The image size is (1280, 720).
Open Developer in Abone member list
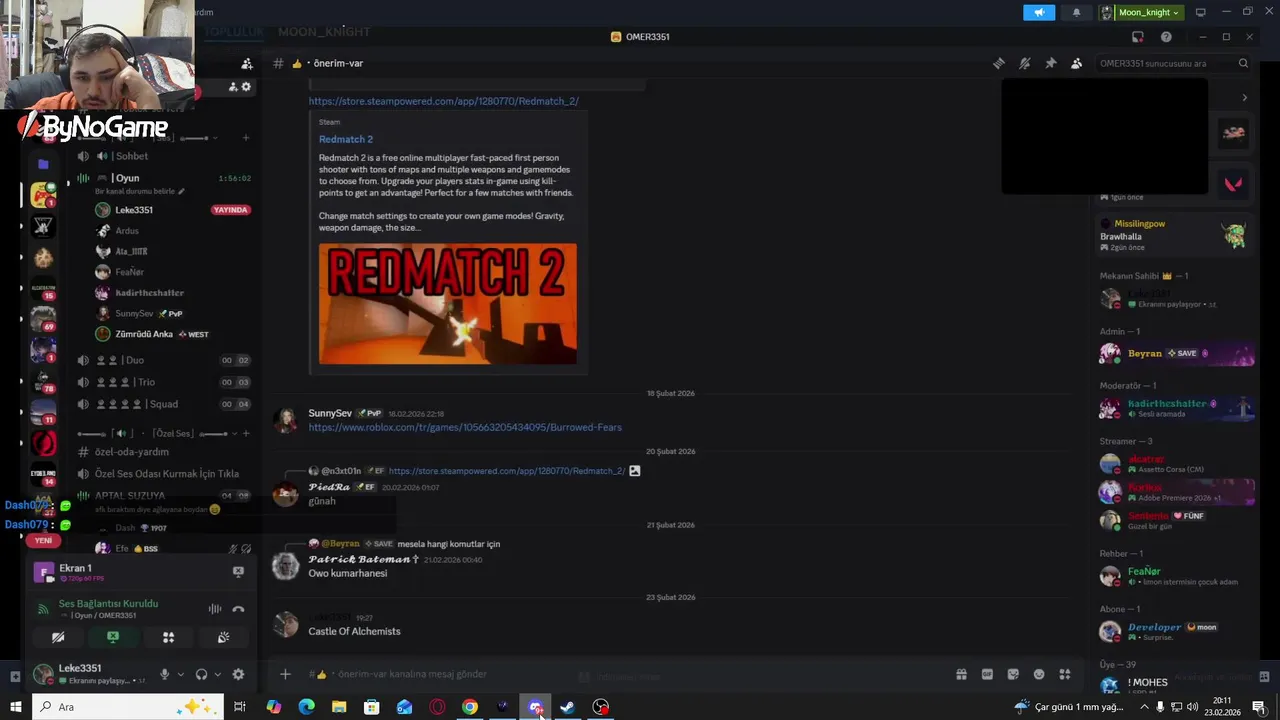point(1176,631)
